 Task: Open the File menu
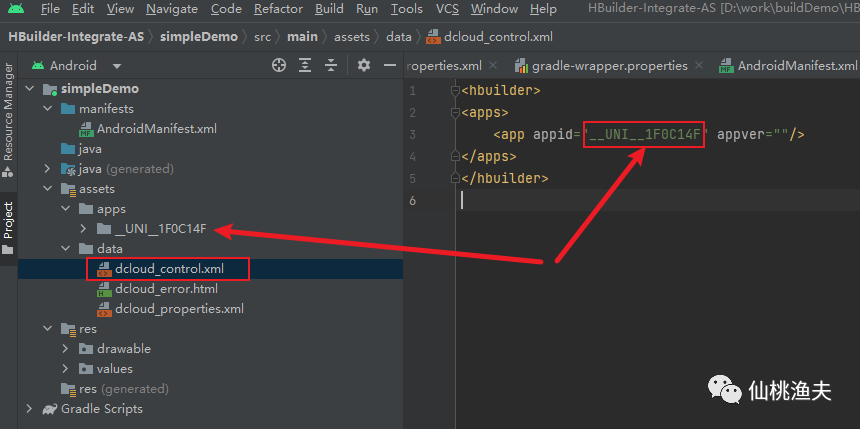50,9
